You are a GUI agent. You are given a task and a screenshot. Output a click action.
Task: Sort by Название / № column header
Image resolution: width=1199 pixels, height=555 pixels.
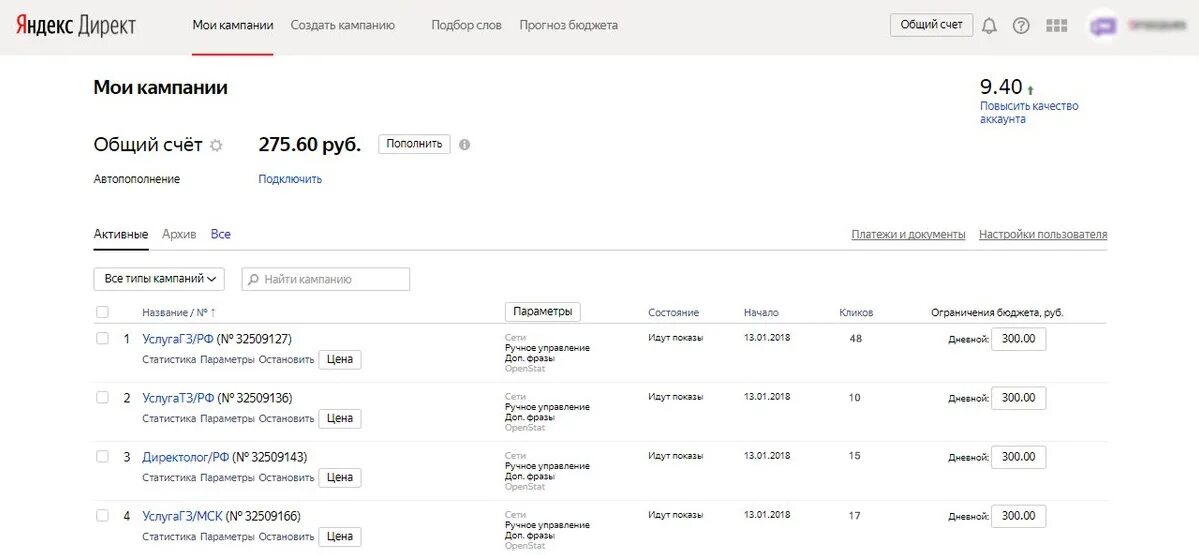(x=178, y=313)
